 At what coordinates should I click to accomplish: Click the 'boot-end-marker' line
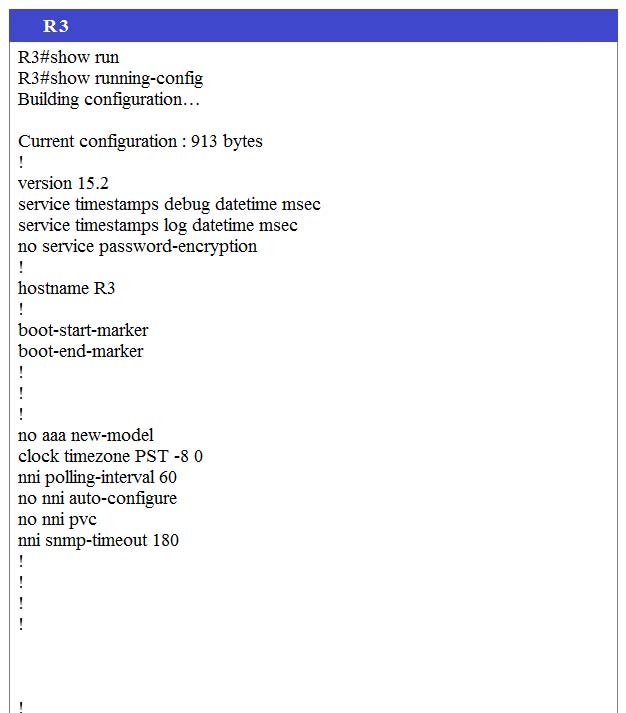click(x=80, y=351)
